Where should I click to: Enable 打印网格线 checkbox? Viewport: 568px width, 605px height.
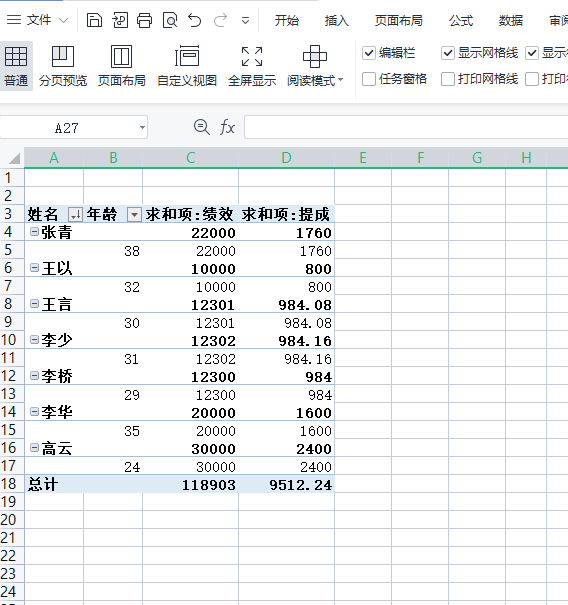(x=448, y=79)
